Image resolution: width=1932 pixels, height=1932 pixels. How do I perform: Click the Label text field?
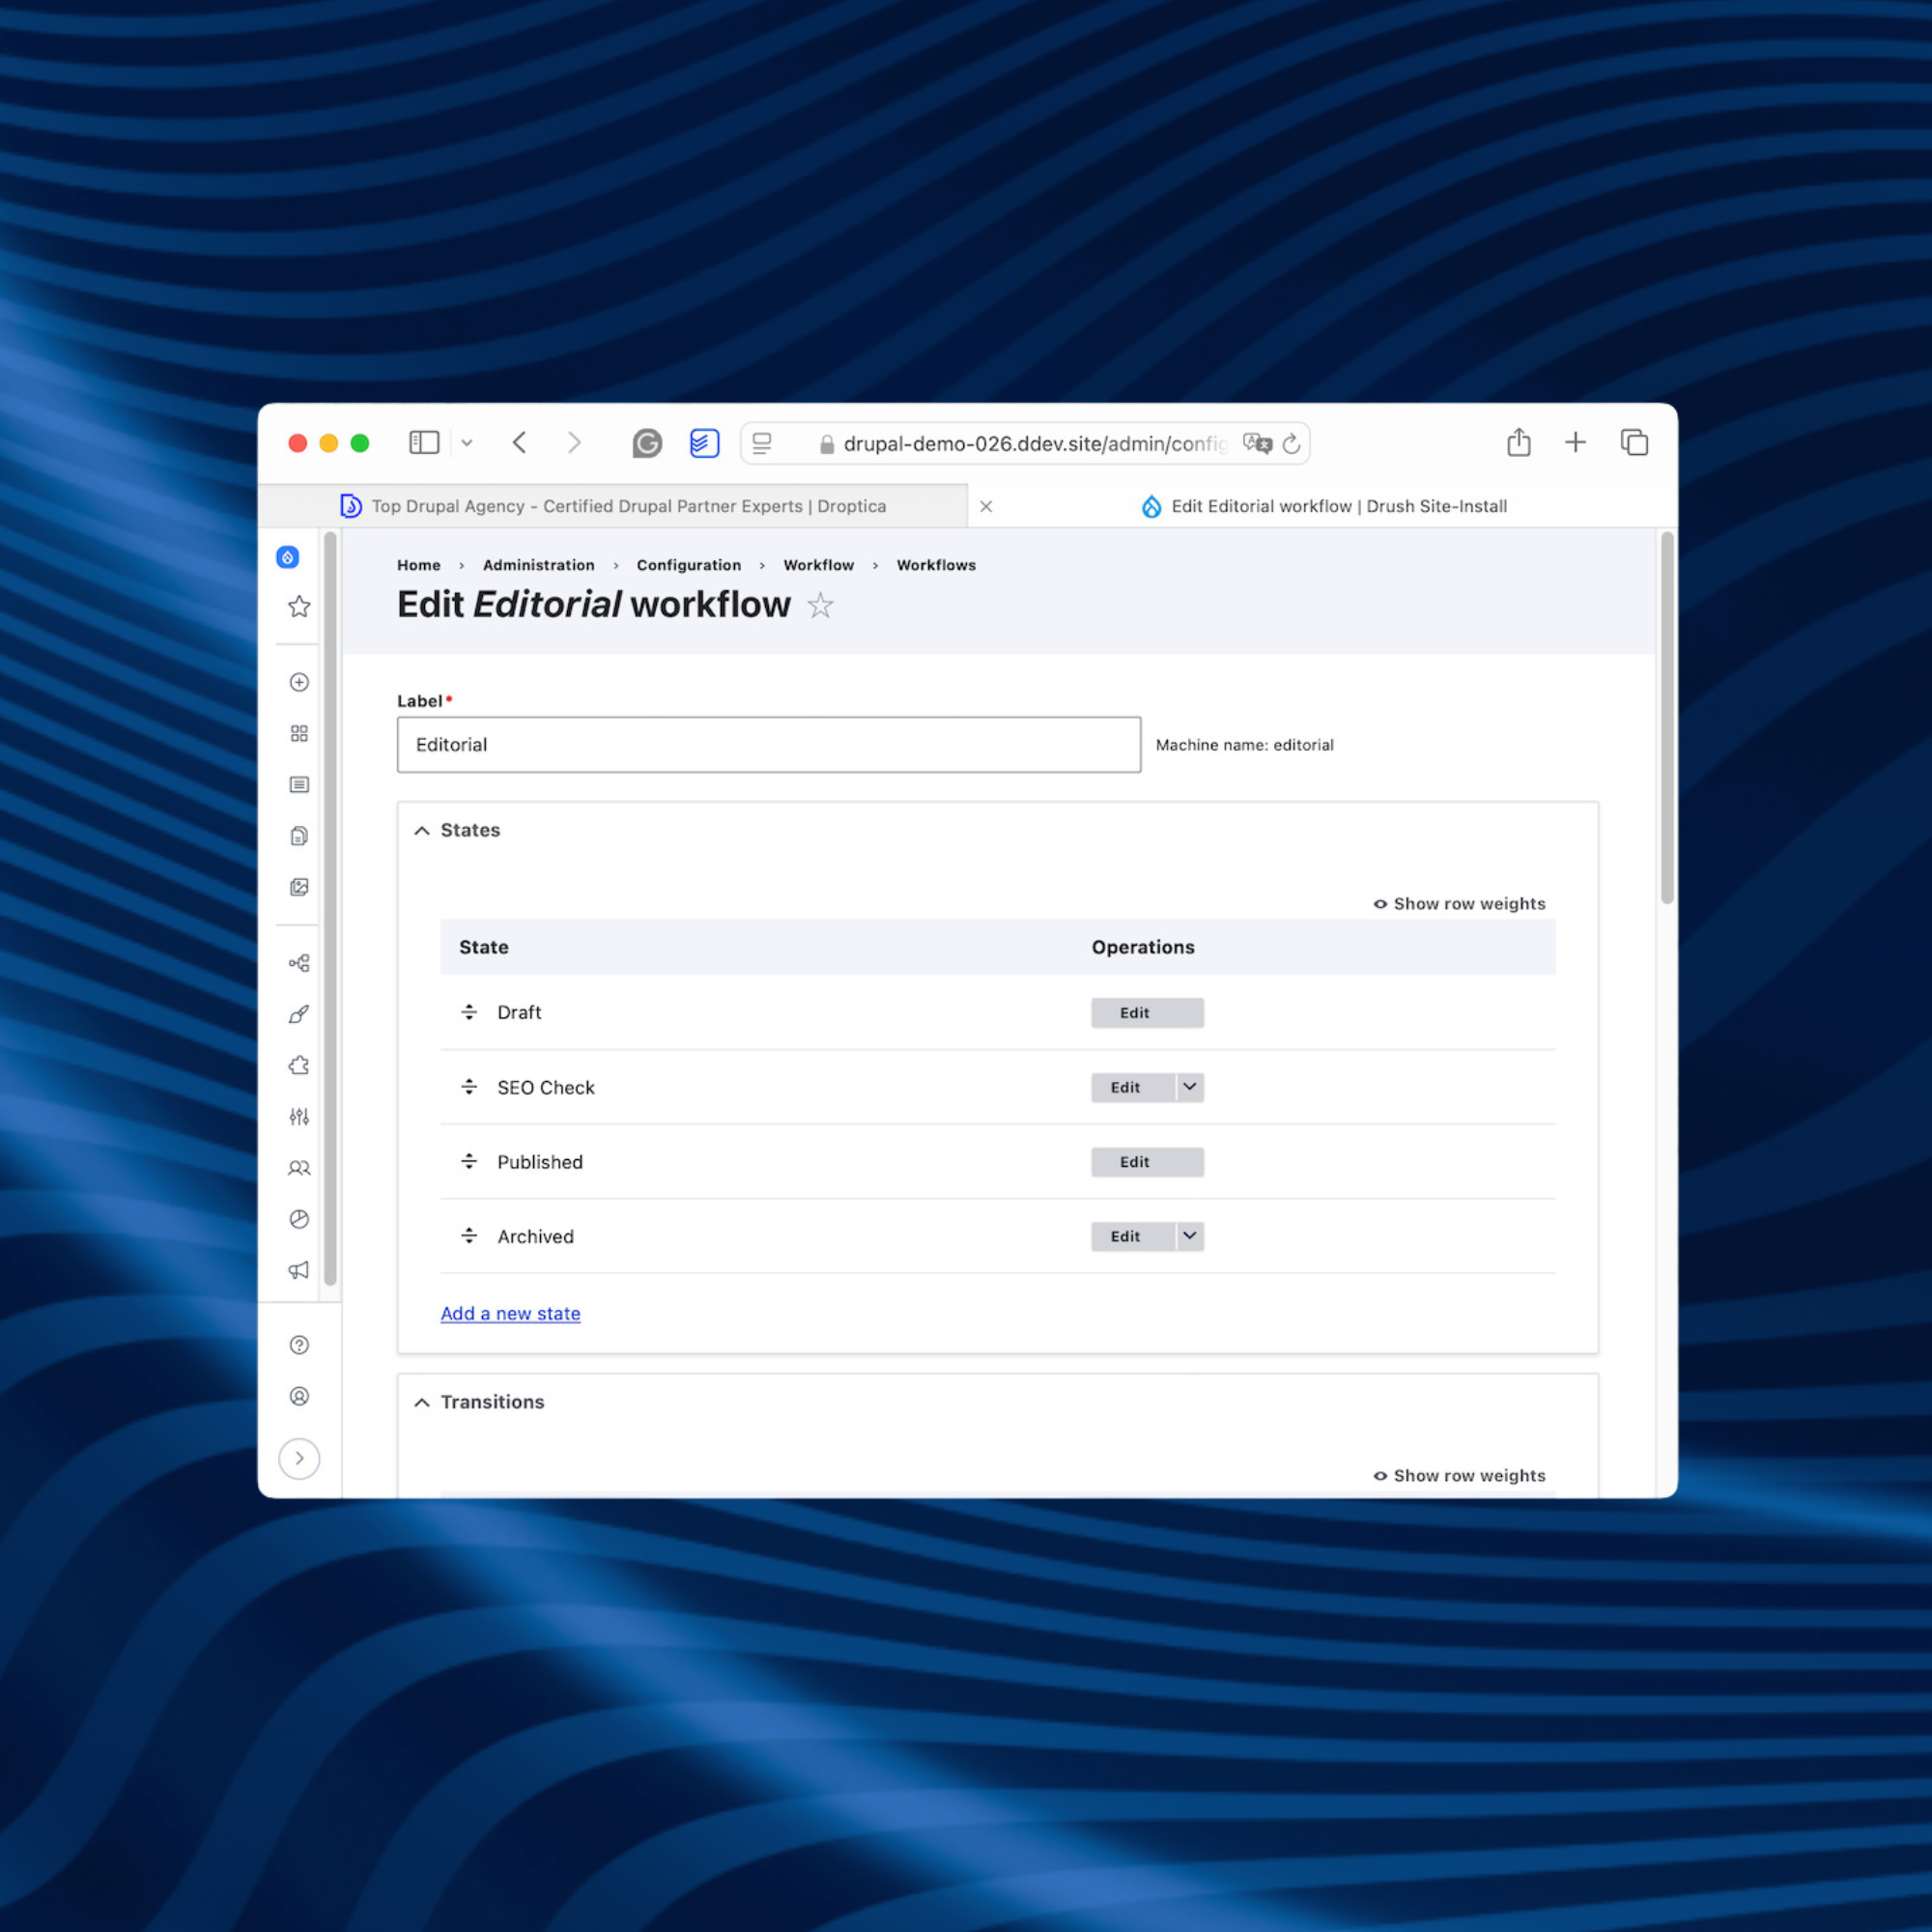tap(768, 745)
